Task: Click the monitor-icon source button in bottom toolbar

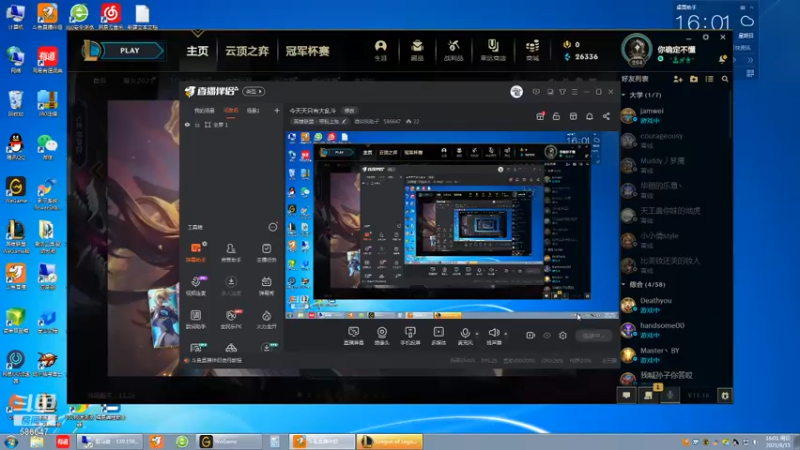Action: pos(354,336)
